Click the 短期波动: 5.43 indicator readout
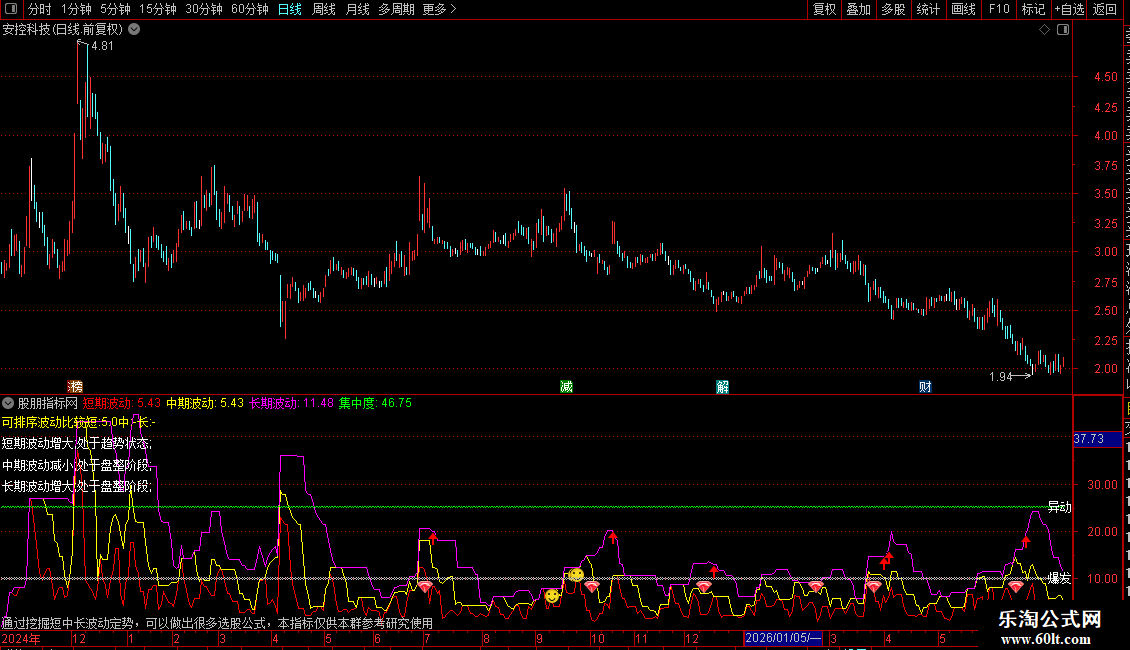The height and width of the screenshot is (650, 1130). click(122, 403)
